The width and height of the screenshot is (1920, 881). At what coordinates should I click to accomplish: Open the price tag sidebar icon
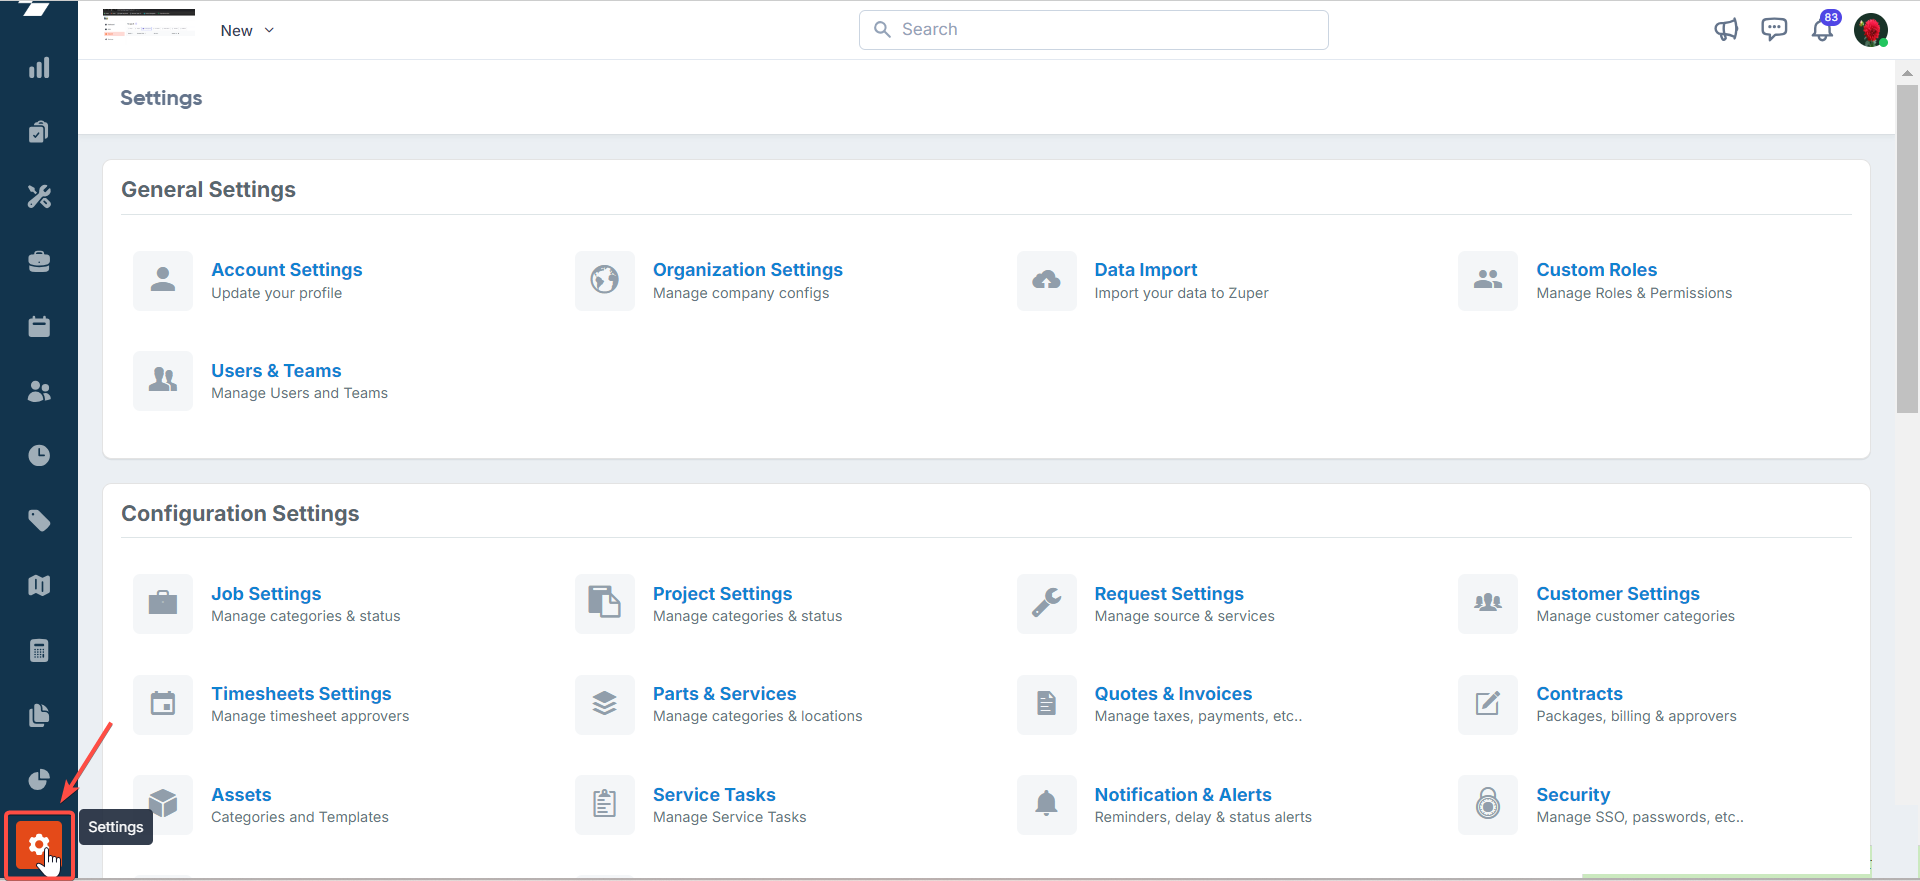(39, 521)
